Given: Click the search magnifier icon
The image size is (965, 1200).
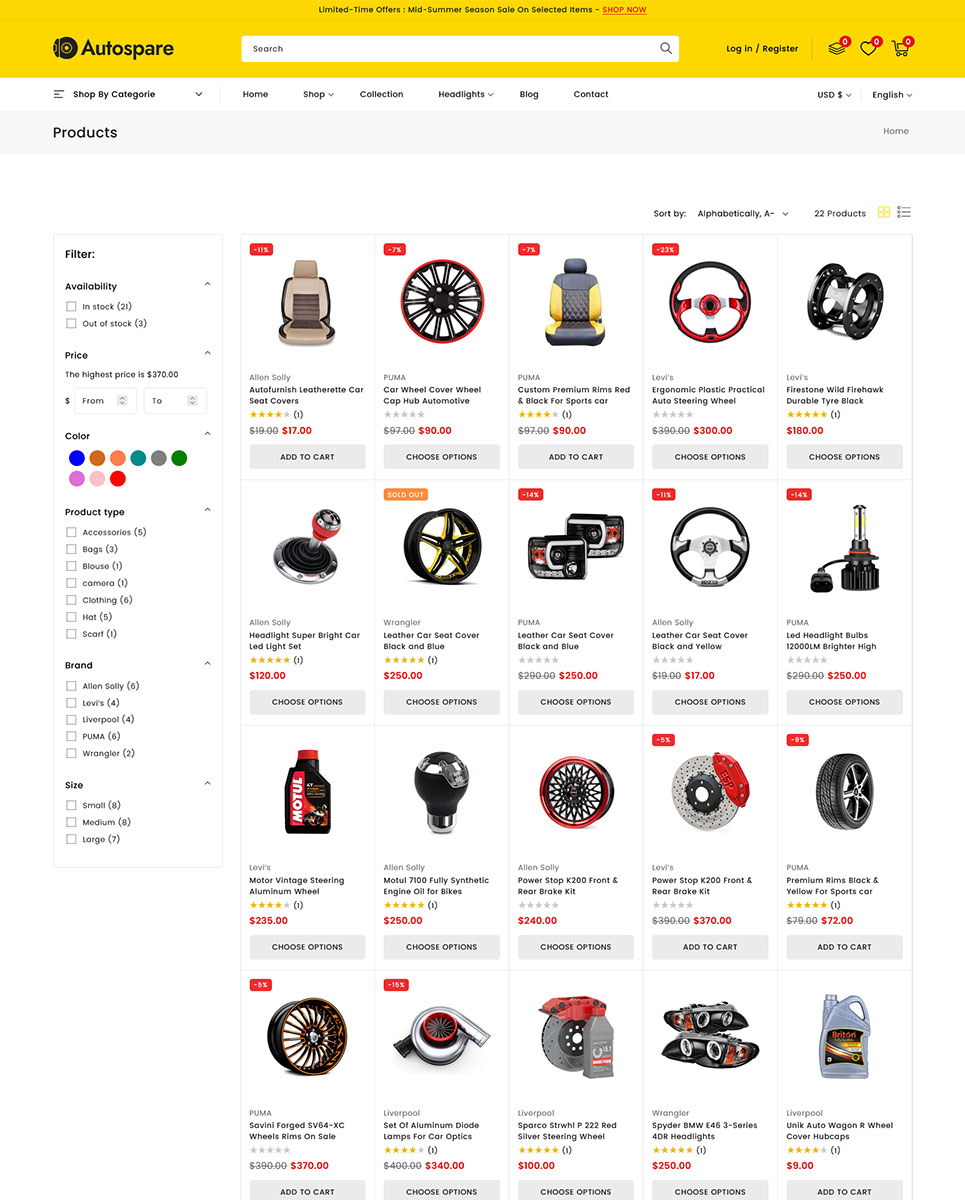Looking at the screenshot, I should click(x=666, y=48).
